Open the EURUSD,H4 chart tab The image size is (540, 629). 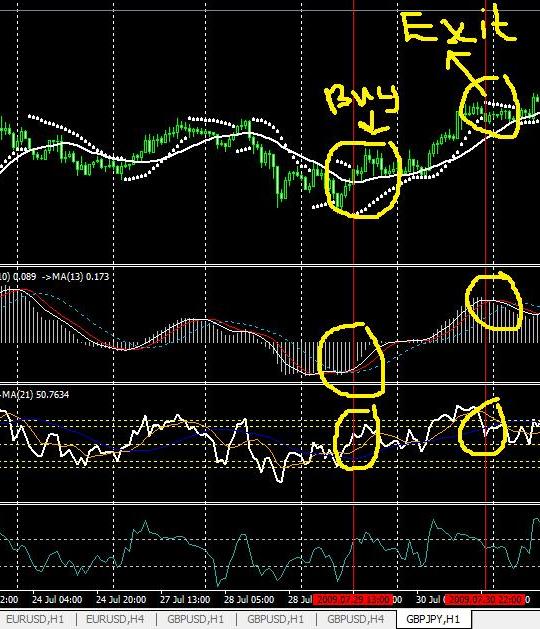(x=115, y=619)
